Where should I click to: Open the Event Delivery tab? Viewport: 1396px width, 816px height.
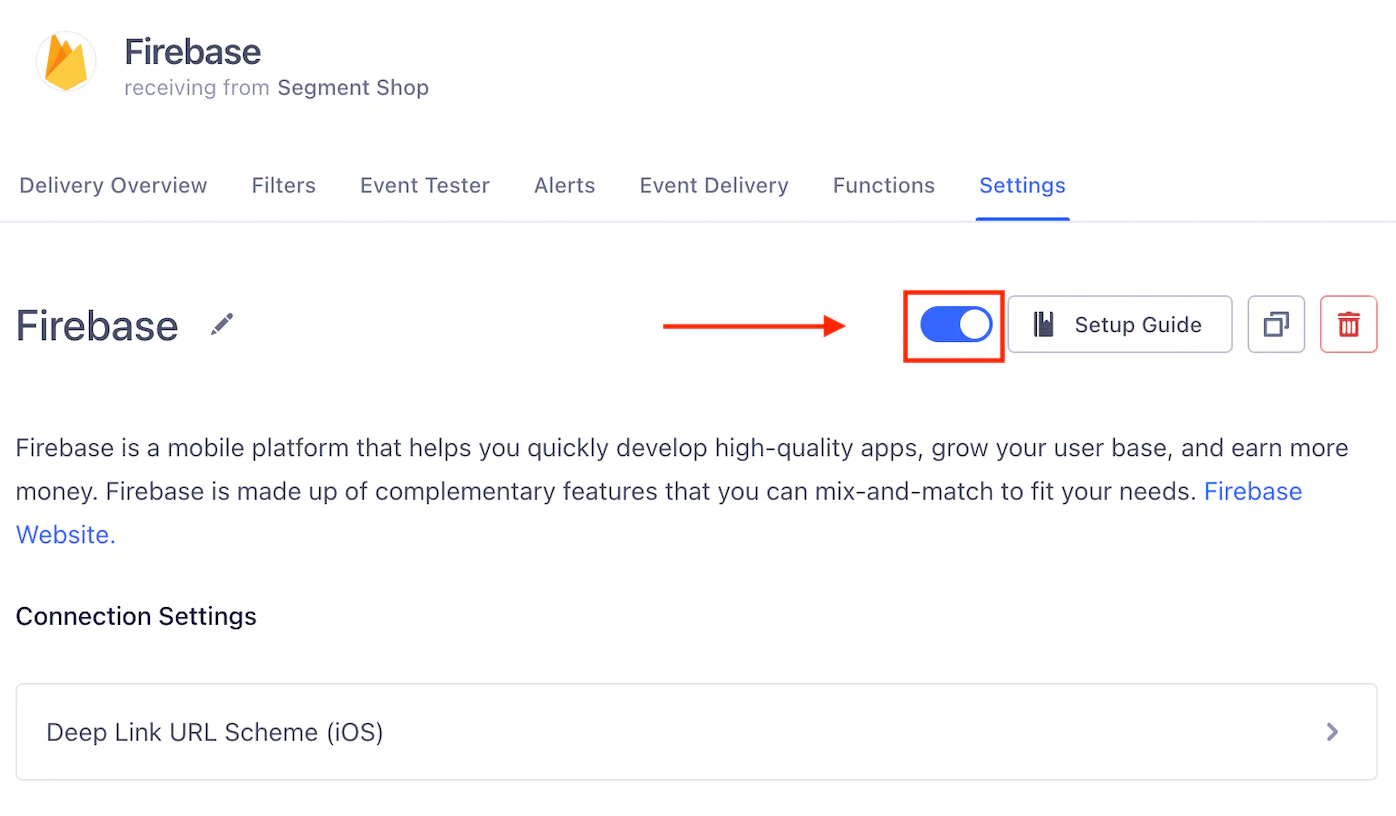coord(714,185)
